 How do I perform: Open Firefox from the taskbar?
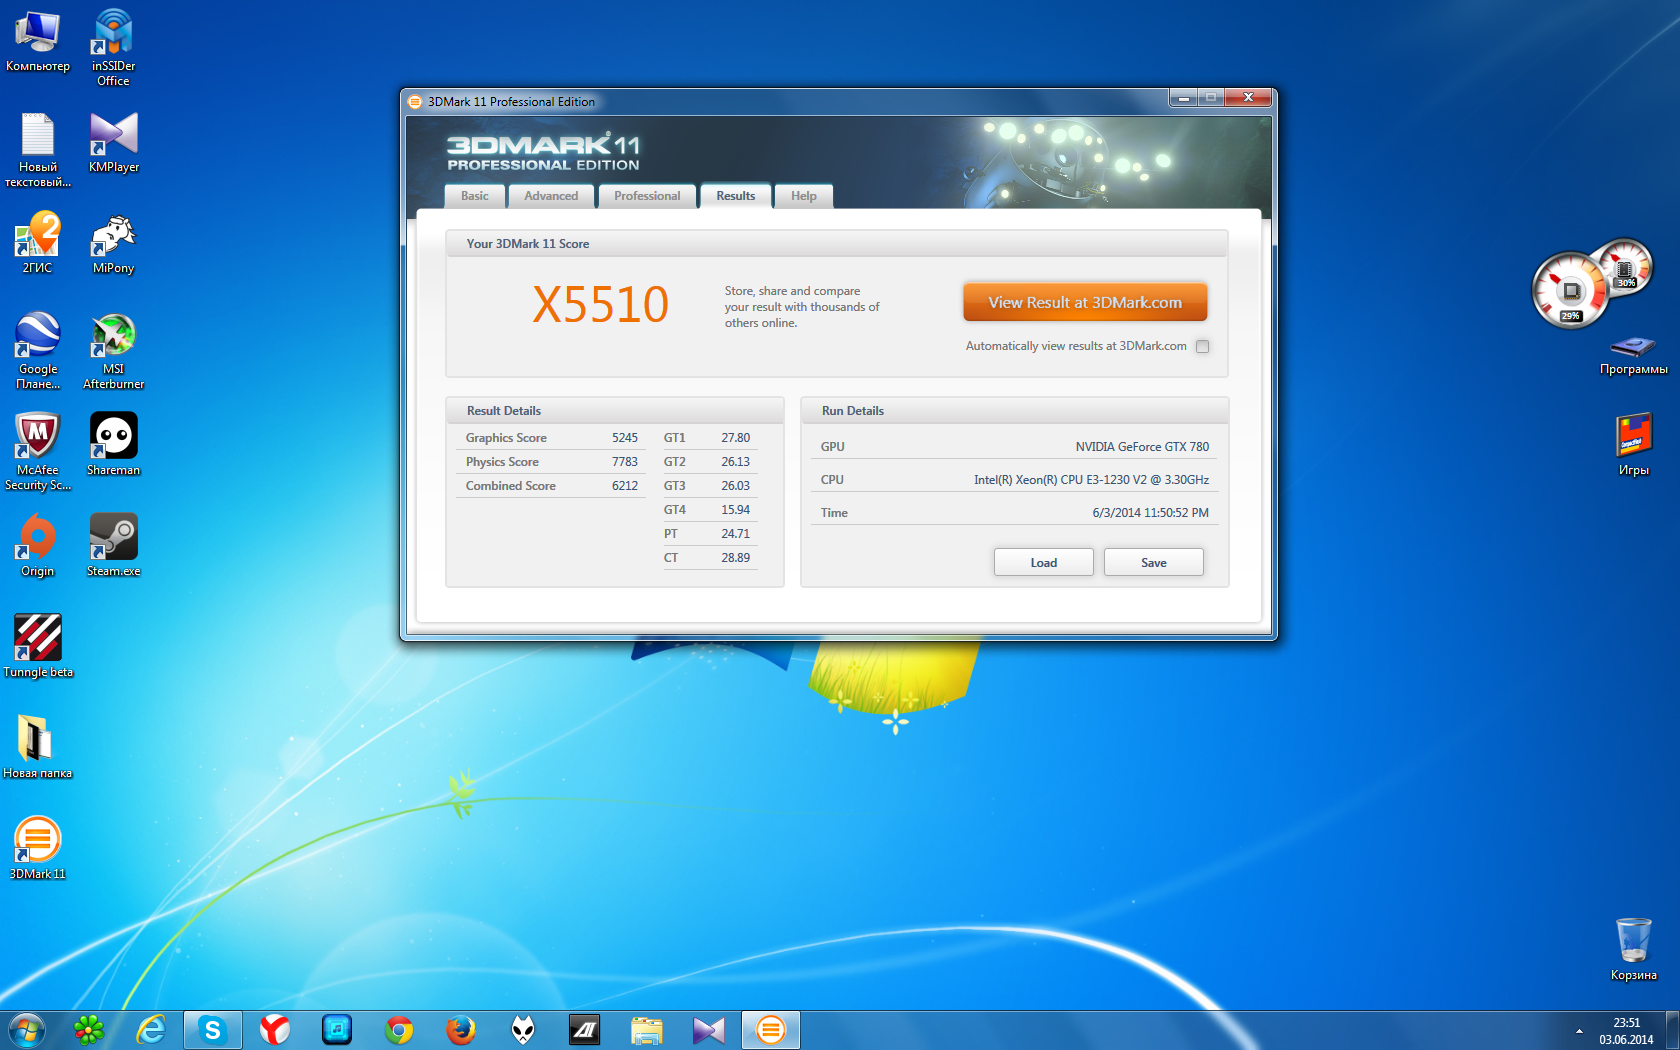coord(461,1030)
